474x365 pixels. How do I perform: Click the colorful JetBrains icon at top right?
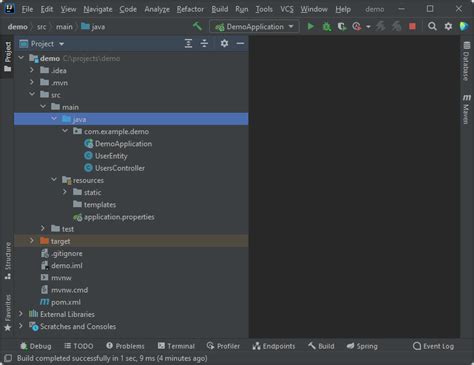(x=464, y=26)
